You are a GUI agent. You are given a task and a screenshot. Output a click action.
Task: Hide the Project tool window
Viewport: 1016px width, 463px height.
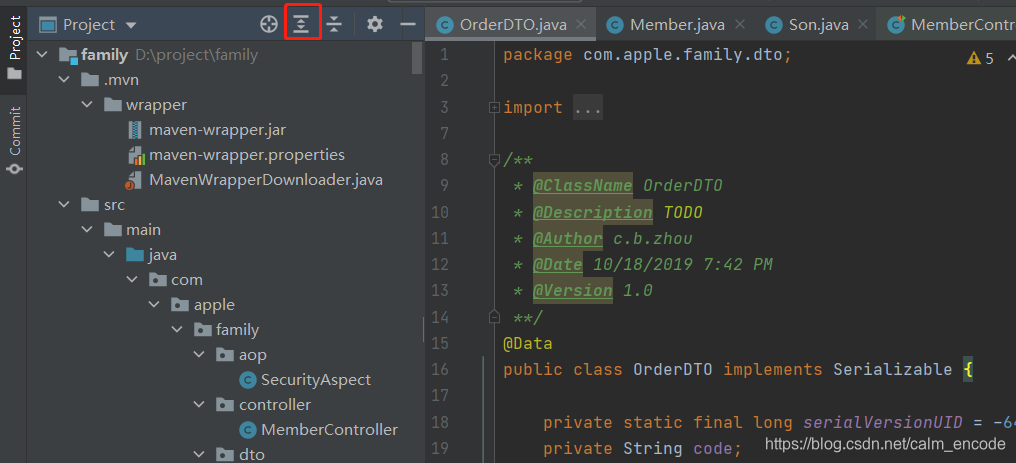pos(408,25)
